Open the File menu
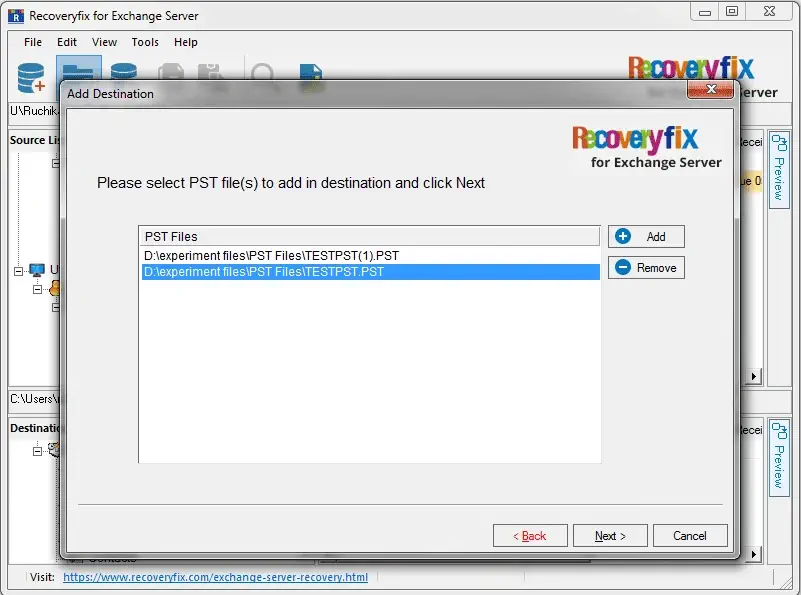This screenshot has height=595, width=801. tap(33, 42)
